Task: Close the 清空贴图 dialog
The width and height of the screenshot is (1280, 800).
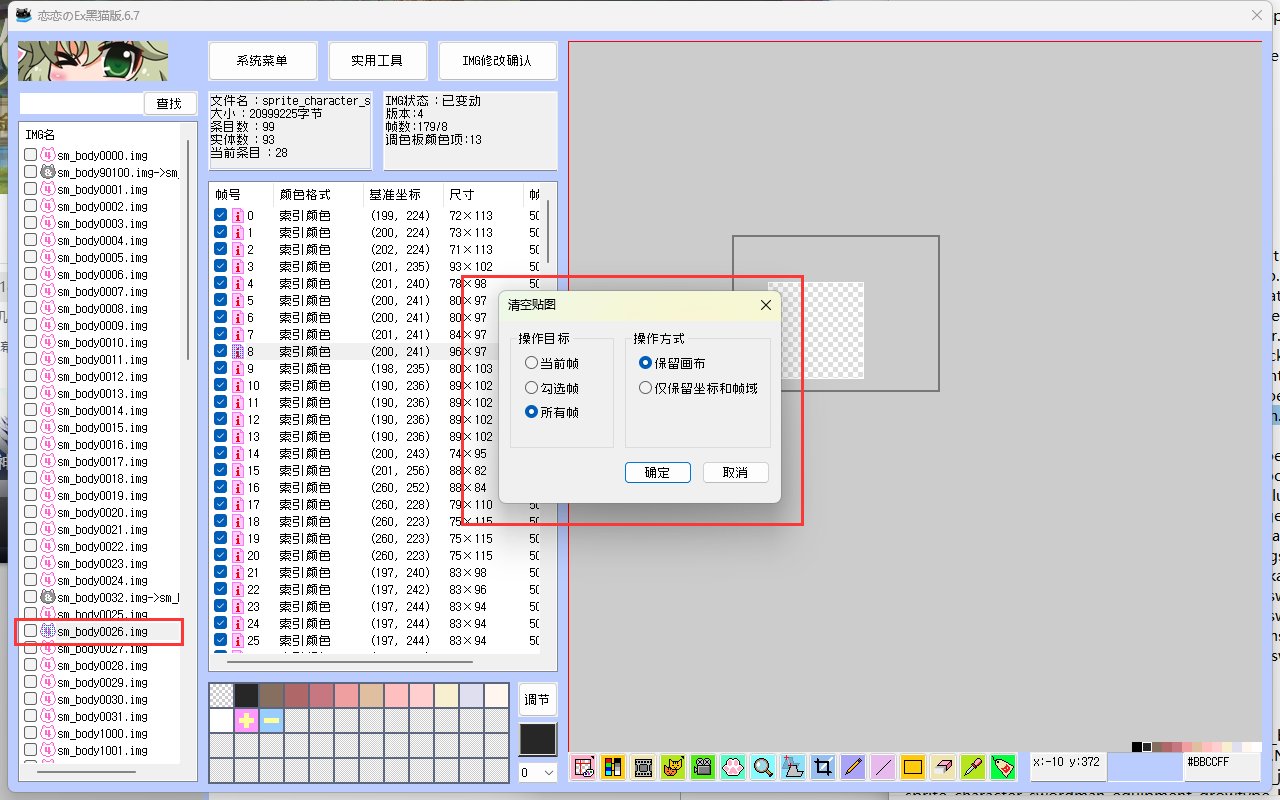Action: [x=766, y=305]
